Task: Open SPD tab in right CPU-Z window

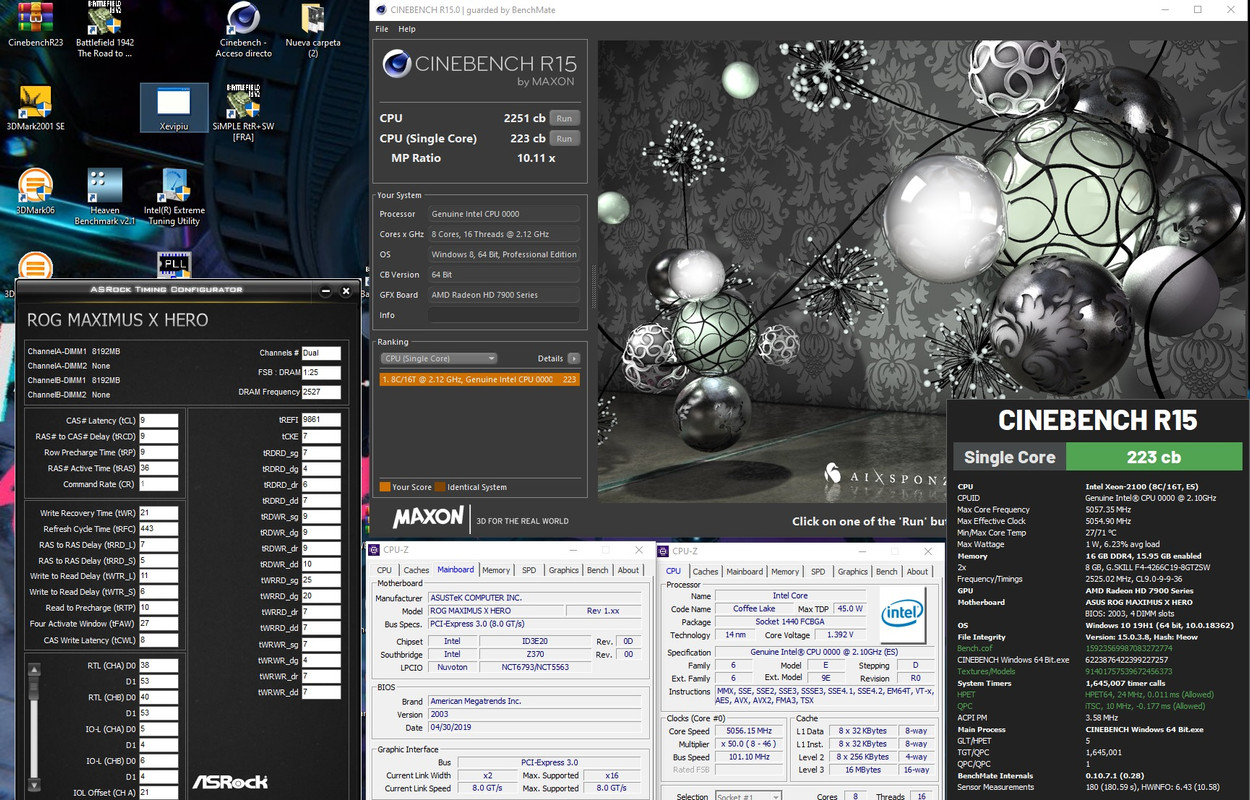Action: [x=818, y=571]
